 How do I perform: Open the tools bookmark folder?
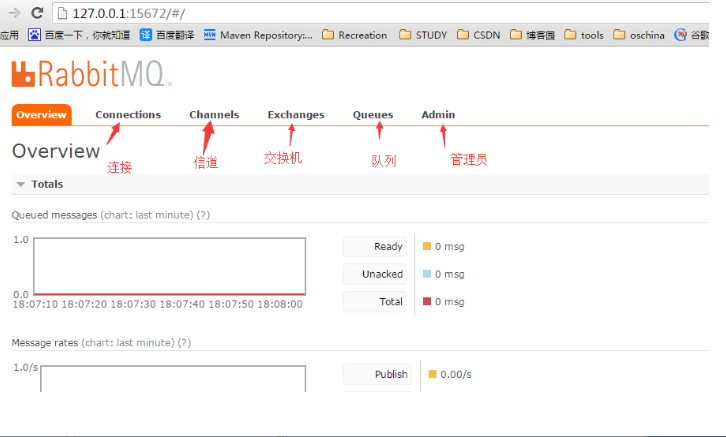[x=584, y=35]
